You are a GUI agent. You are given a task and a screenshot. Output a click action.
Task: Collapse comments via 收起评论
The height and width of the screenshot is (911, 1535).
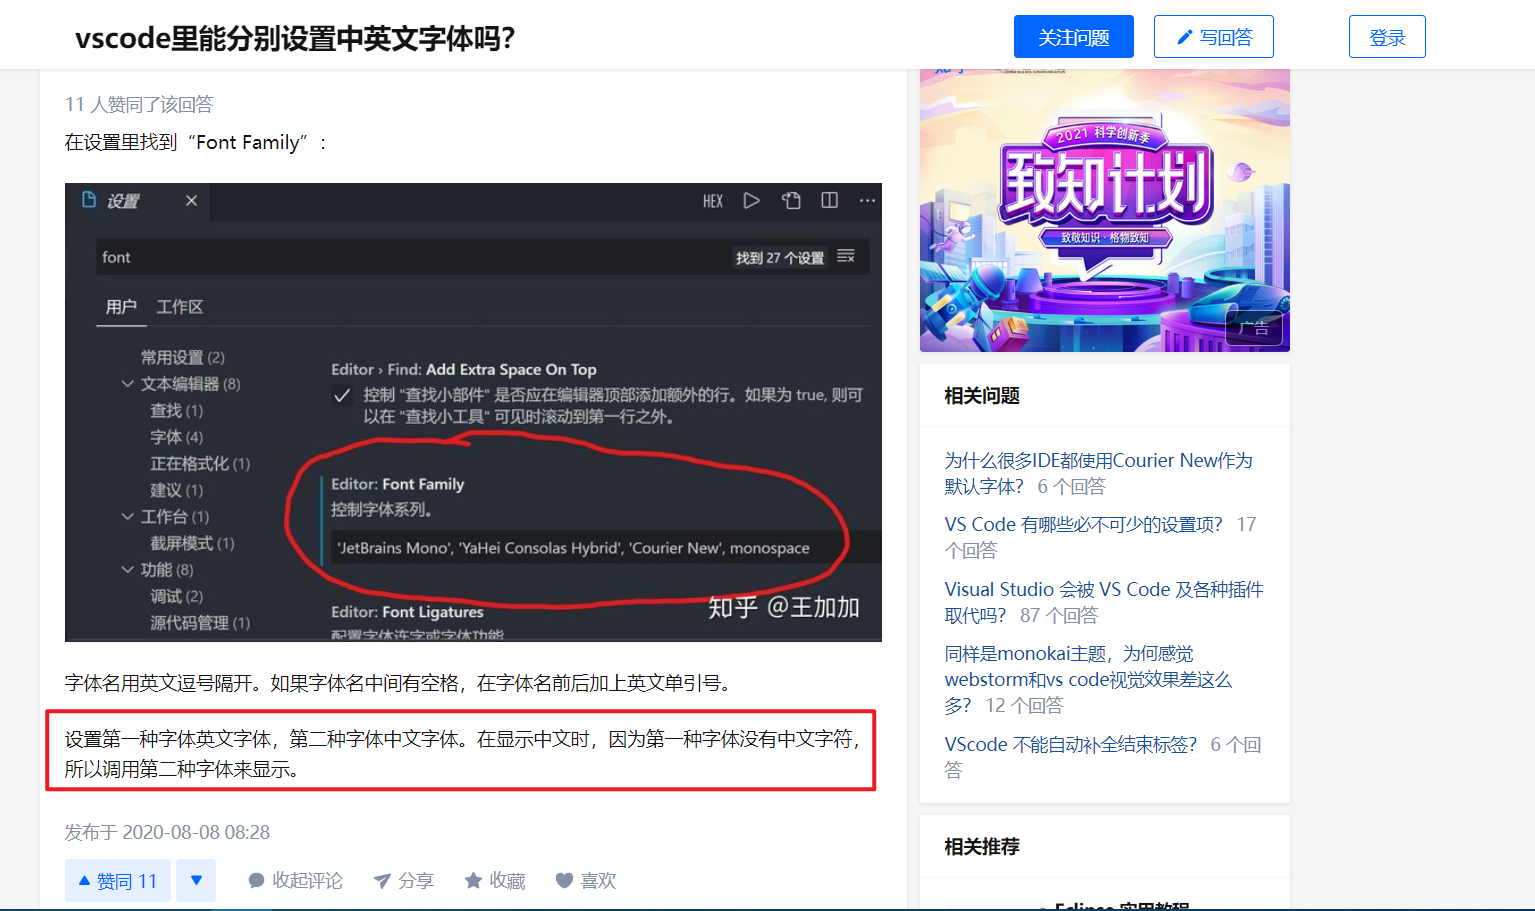295,881
